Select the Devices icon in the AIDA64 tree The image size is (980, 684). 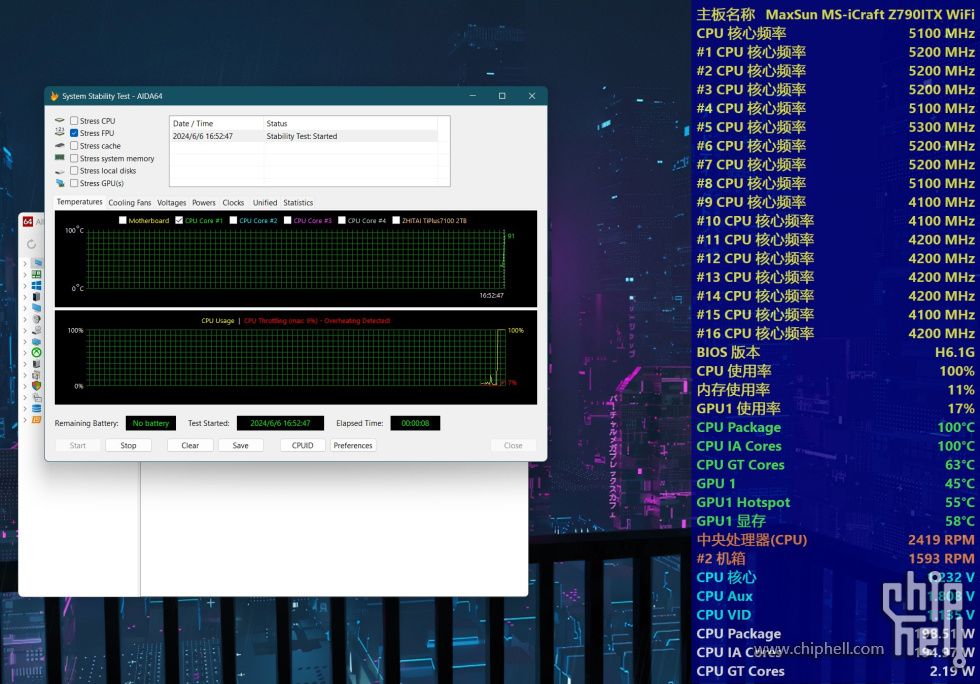pyautogui.click(x=37, y=364)
